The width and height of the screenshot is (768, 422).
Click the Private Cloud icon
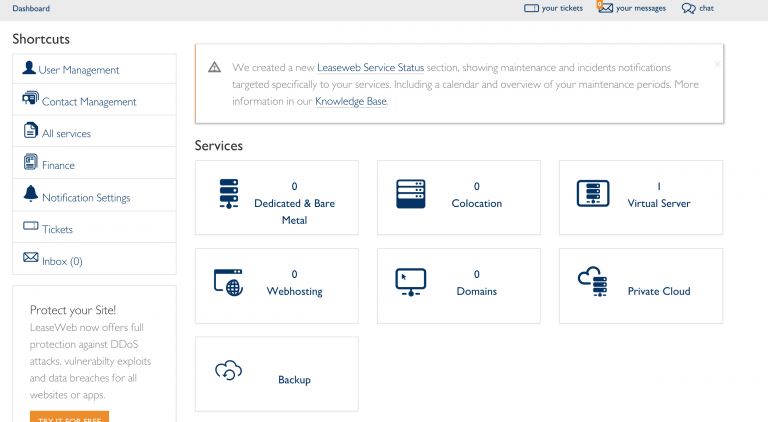click(x=592, y=282)
